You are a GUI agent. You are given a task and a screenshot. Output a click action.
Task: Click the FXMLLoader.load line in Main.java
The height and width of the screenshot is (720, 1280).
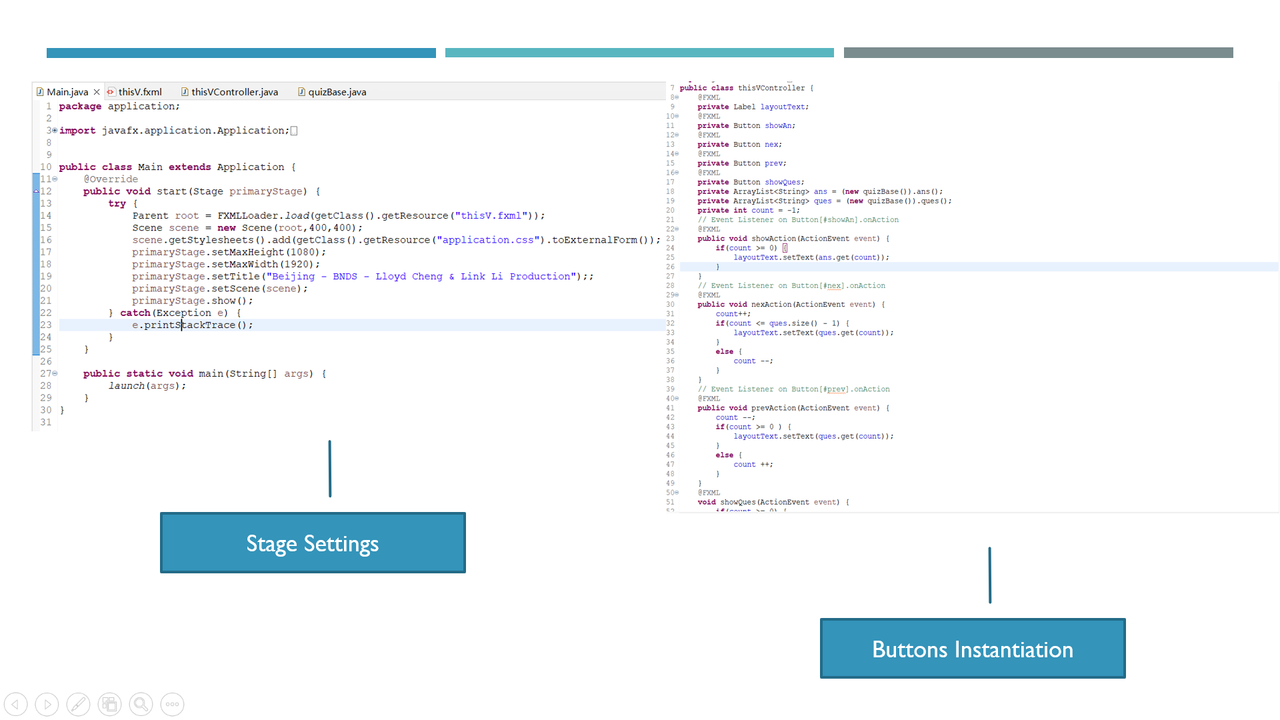coord(338,216)
